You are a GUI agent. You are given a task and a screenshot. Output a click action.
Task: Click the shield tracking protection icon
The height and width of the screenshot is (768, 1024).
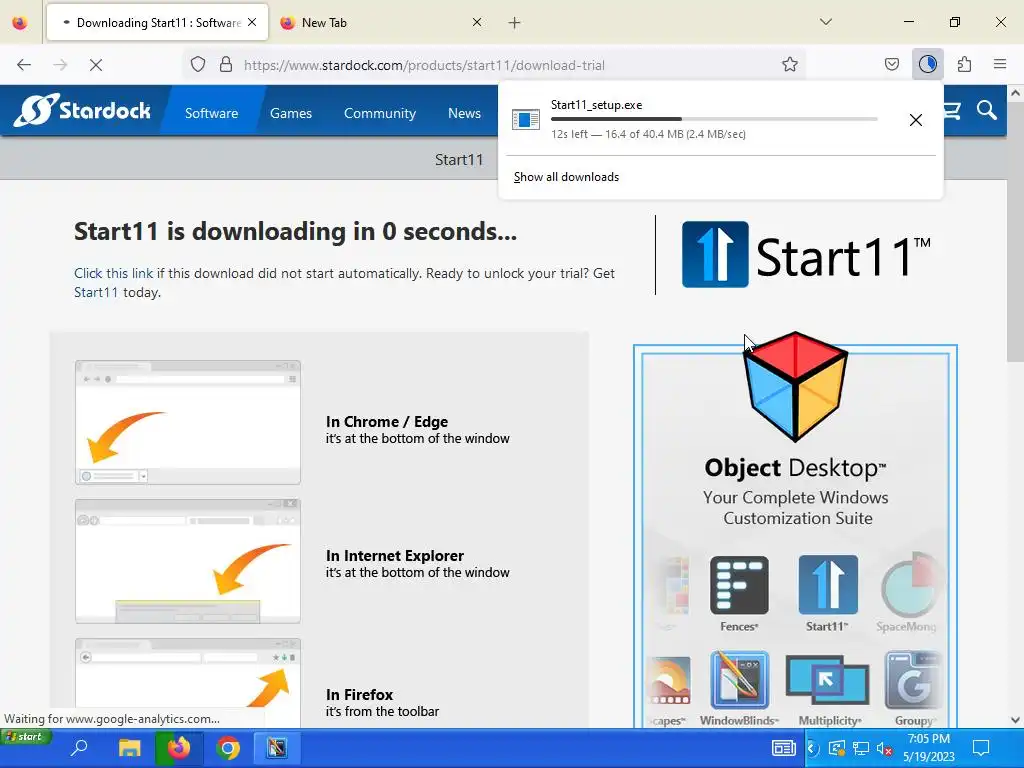coord(198,65)
